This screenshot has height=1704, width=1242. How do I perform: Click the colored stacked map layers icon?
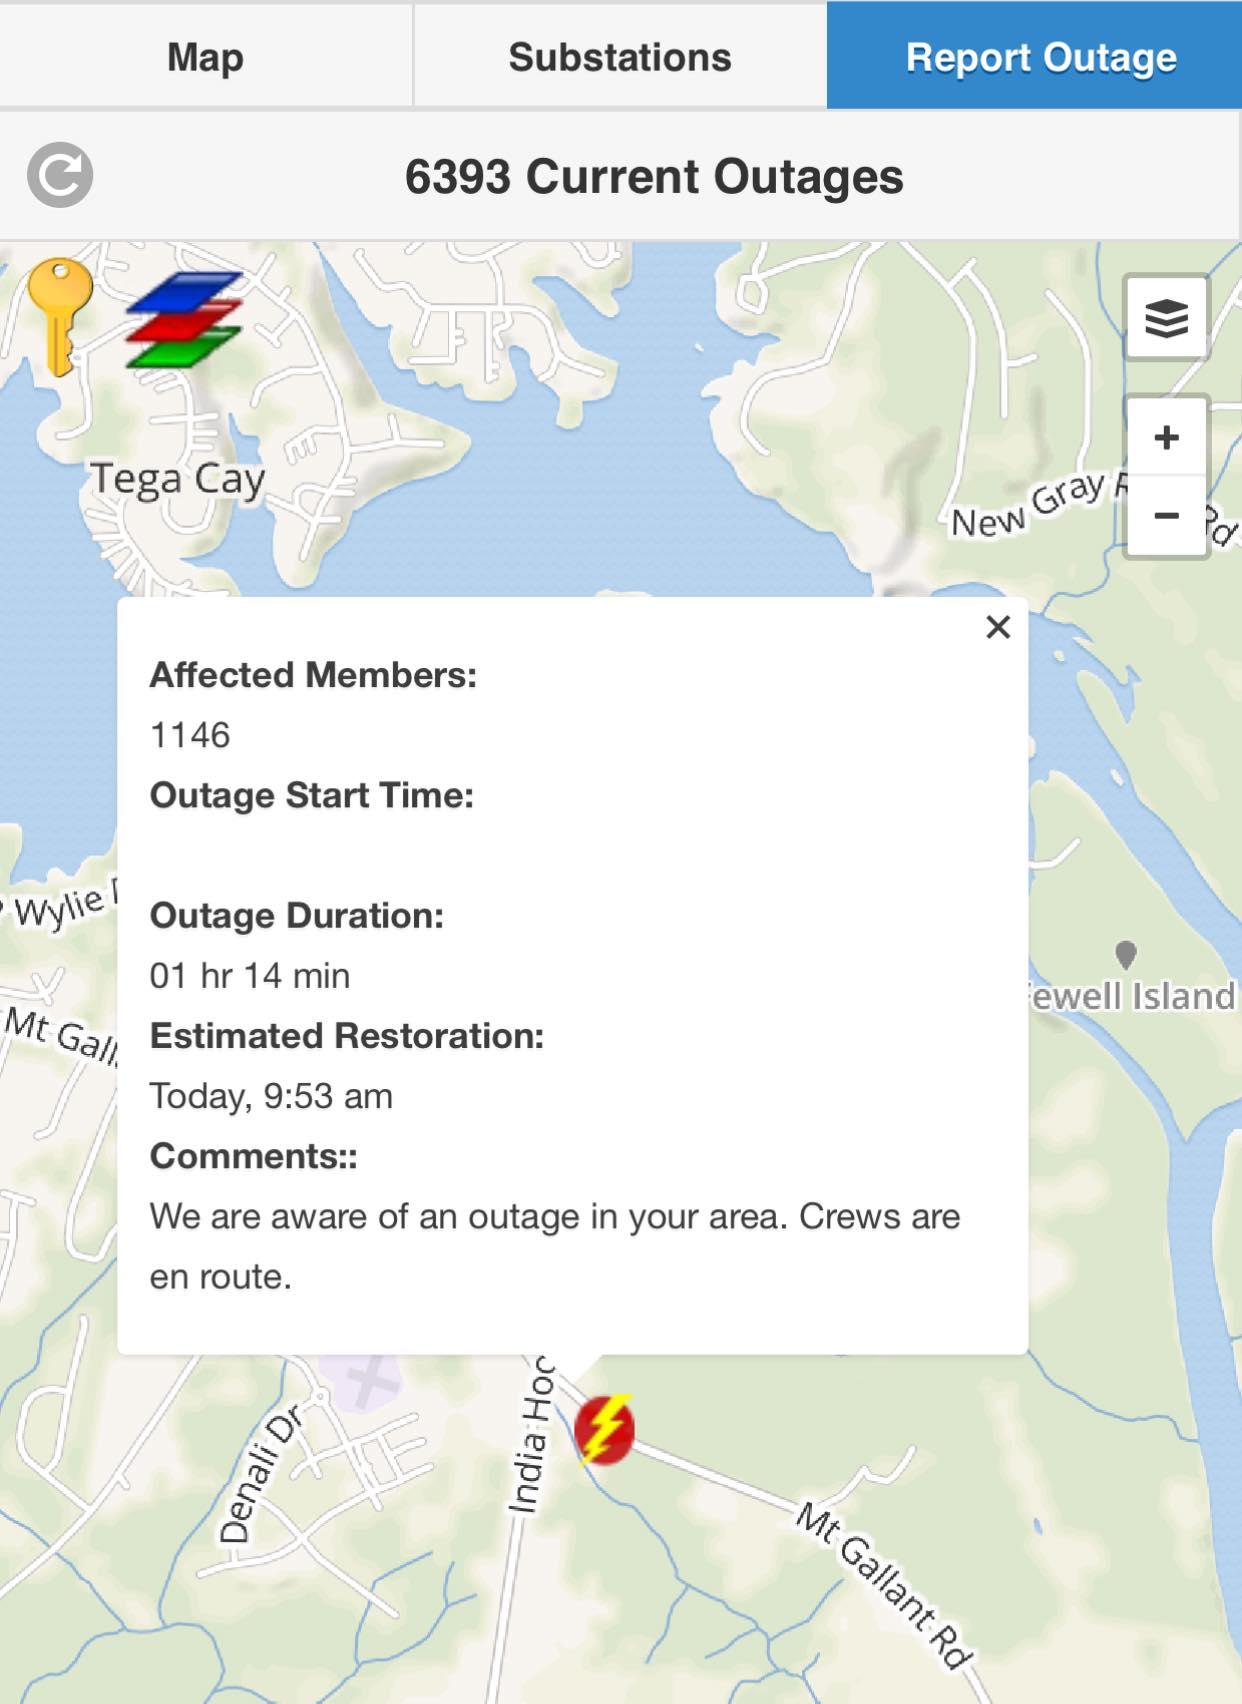(x=184, y=320)
